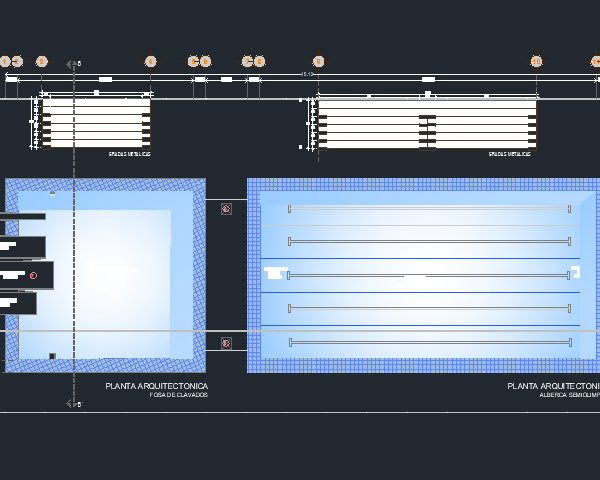The height and width of the screenshot is (480, 600).
Task: Select grid axis bubble number 9
Action: [318, 61]
